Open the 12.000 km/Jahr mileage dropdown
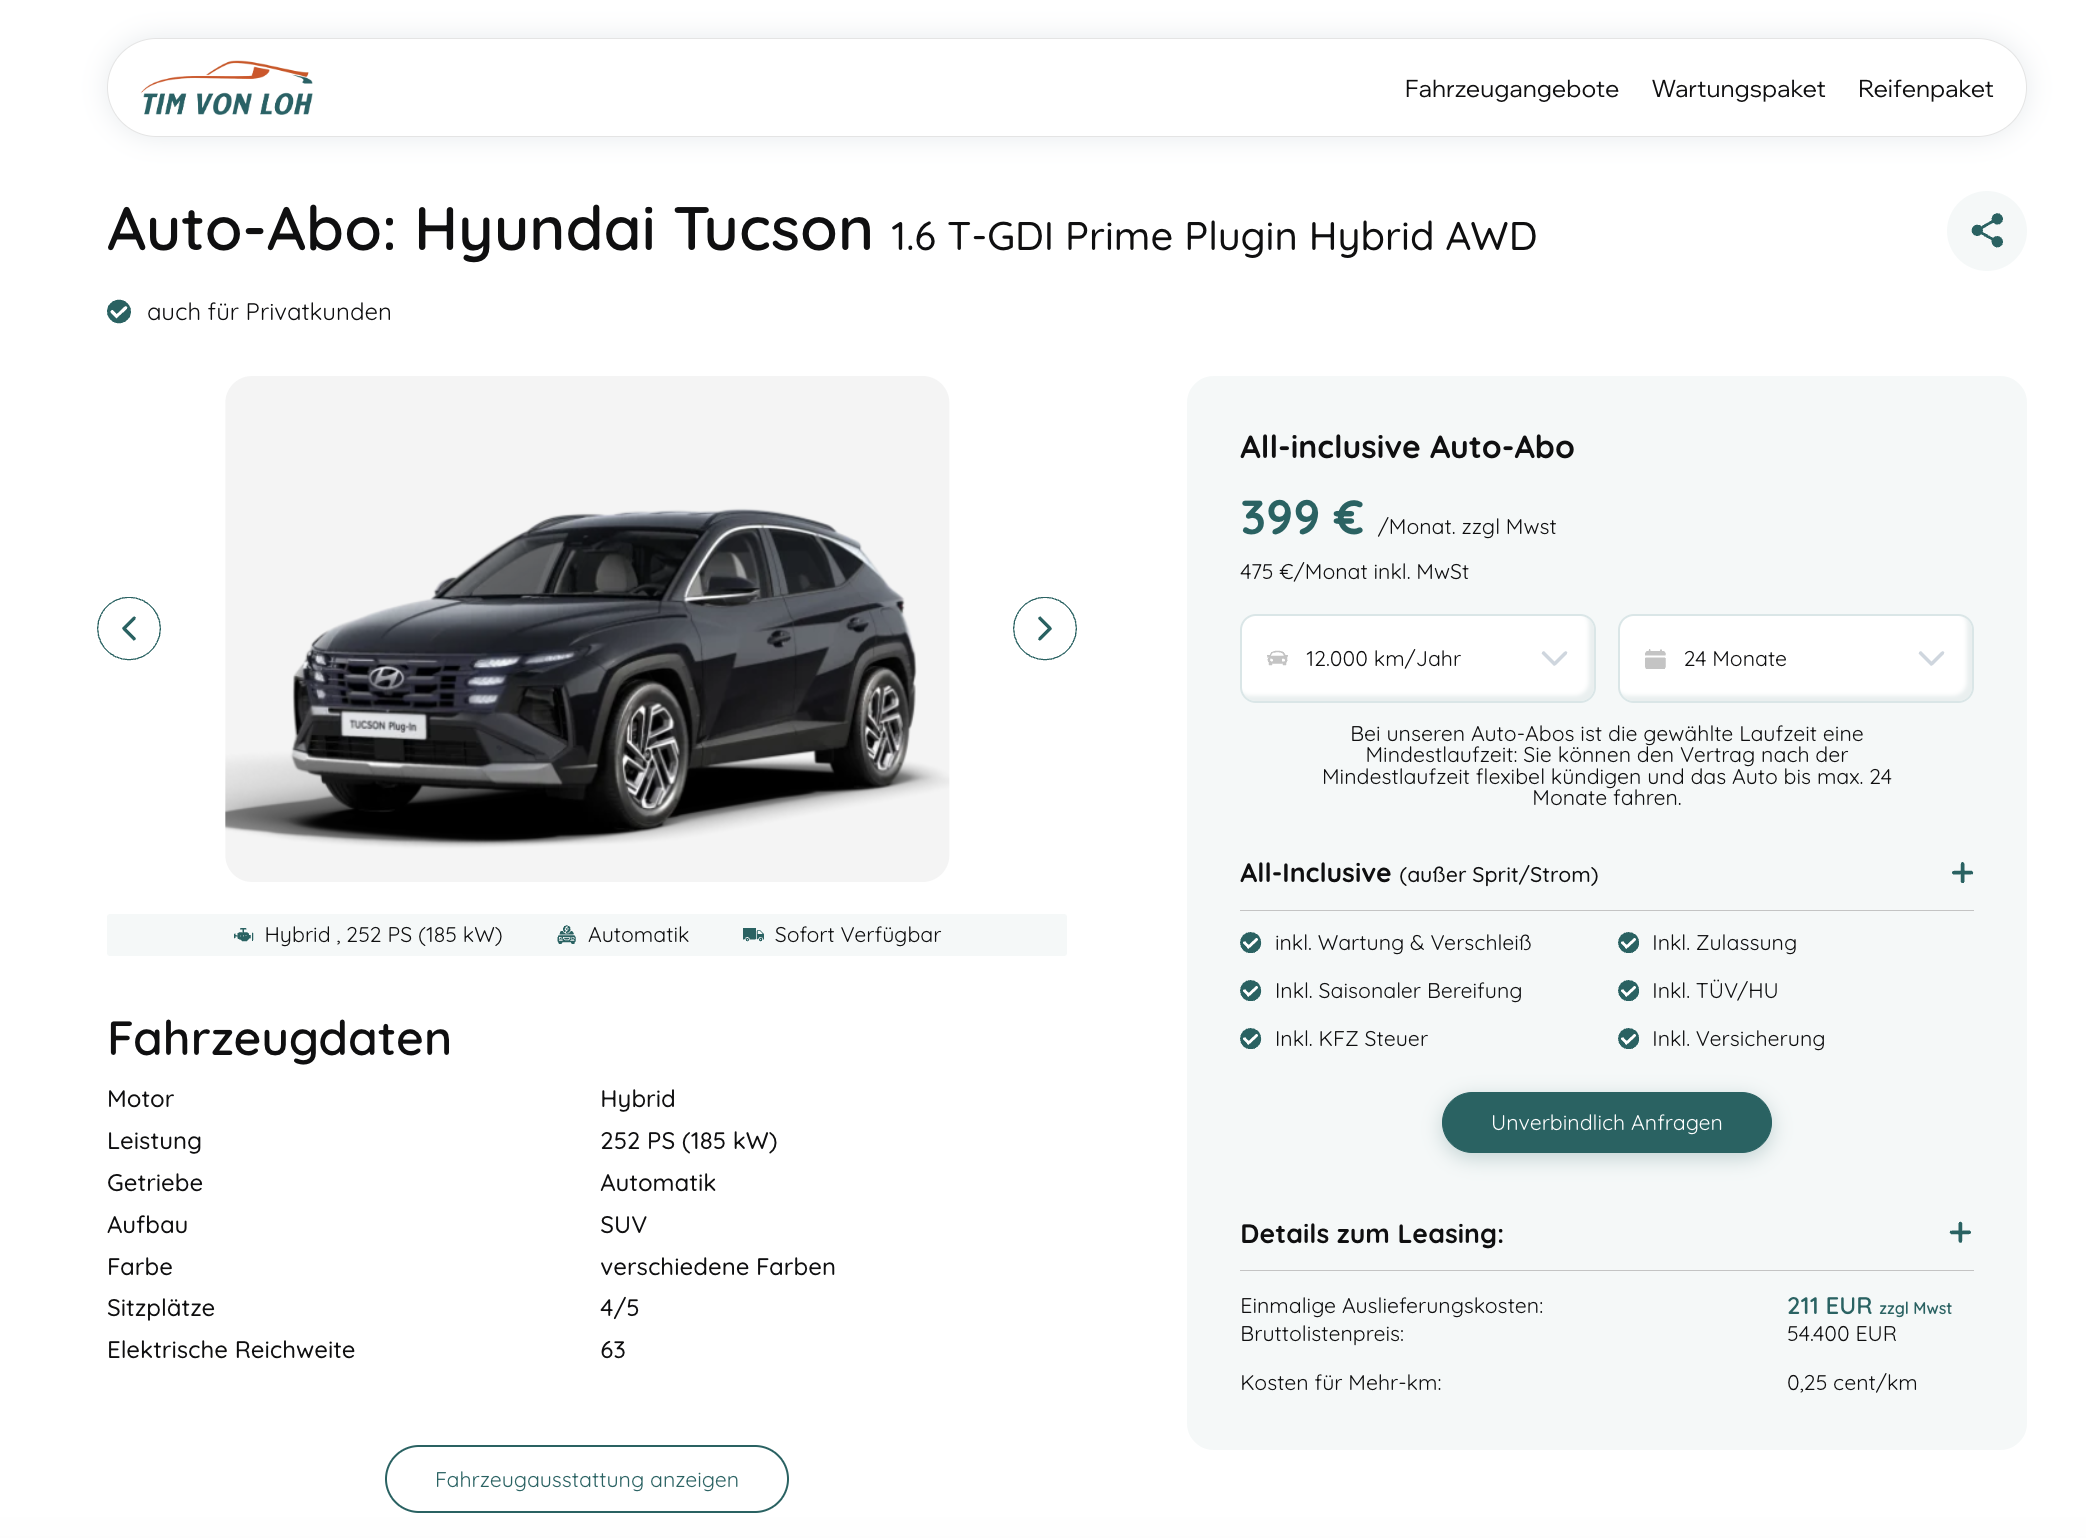The width and height of the screenshot is (2086, 1538). [x=1416, y=659]
